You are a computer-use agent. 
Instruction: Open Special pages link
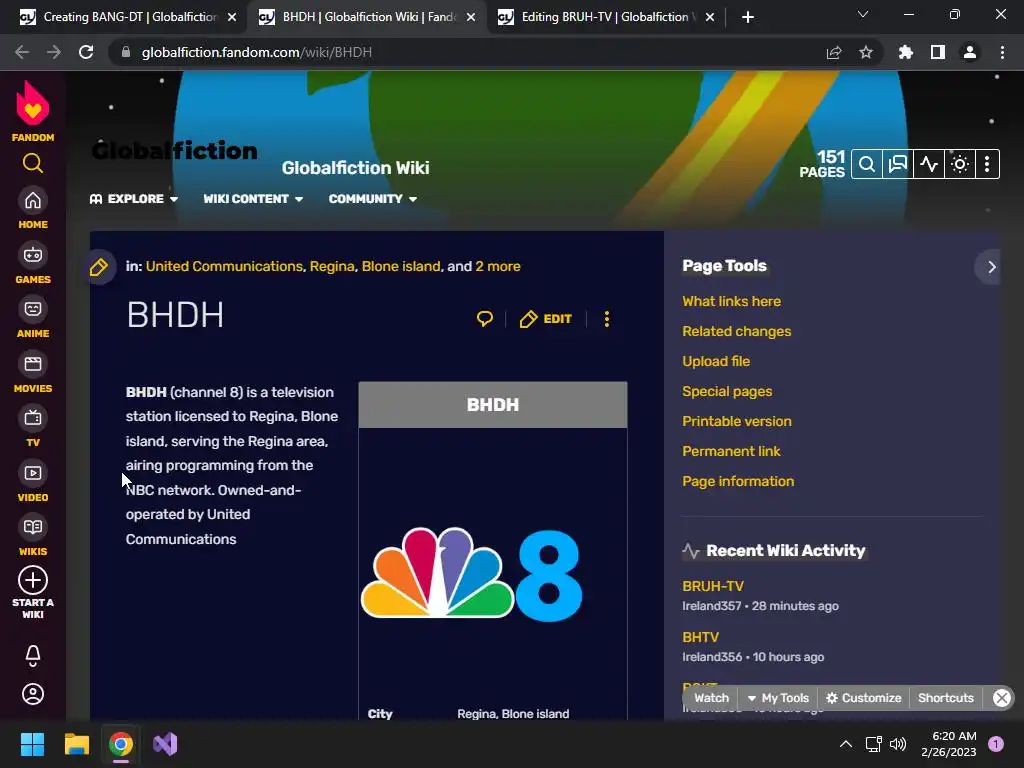pos(727,391)
